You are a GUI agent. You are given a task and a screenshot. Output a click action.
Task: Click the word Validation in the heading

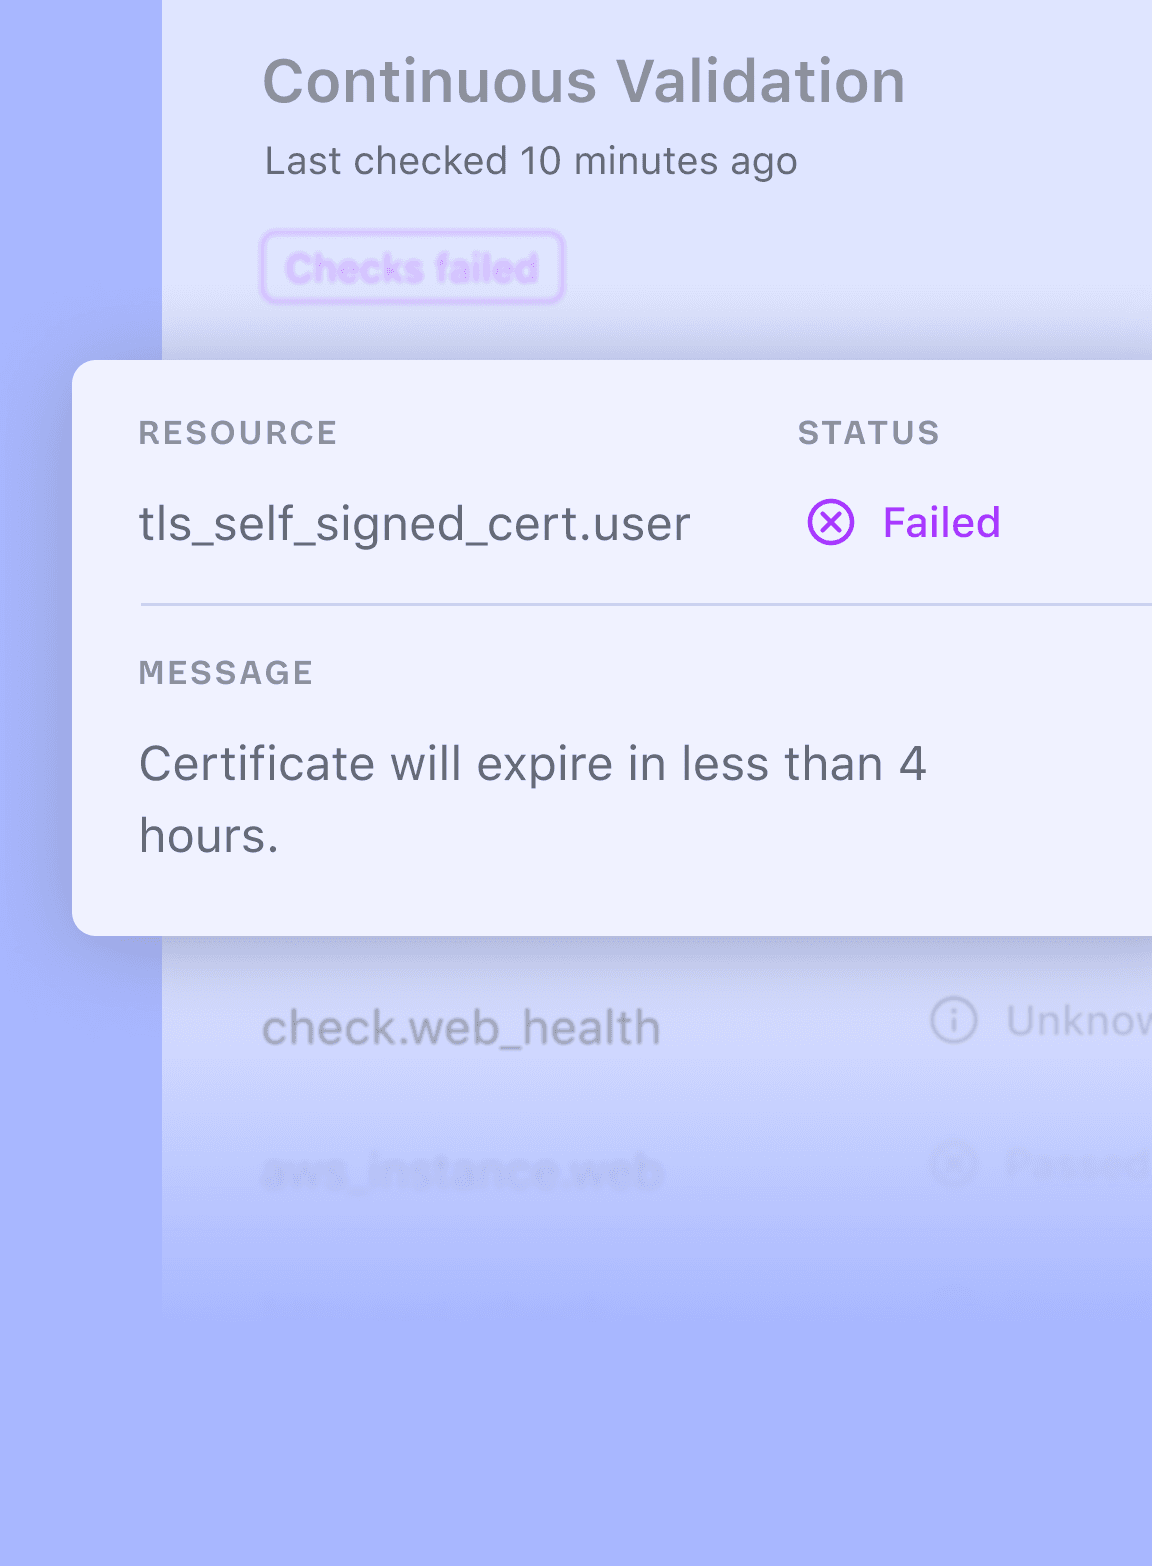point(760,81)
